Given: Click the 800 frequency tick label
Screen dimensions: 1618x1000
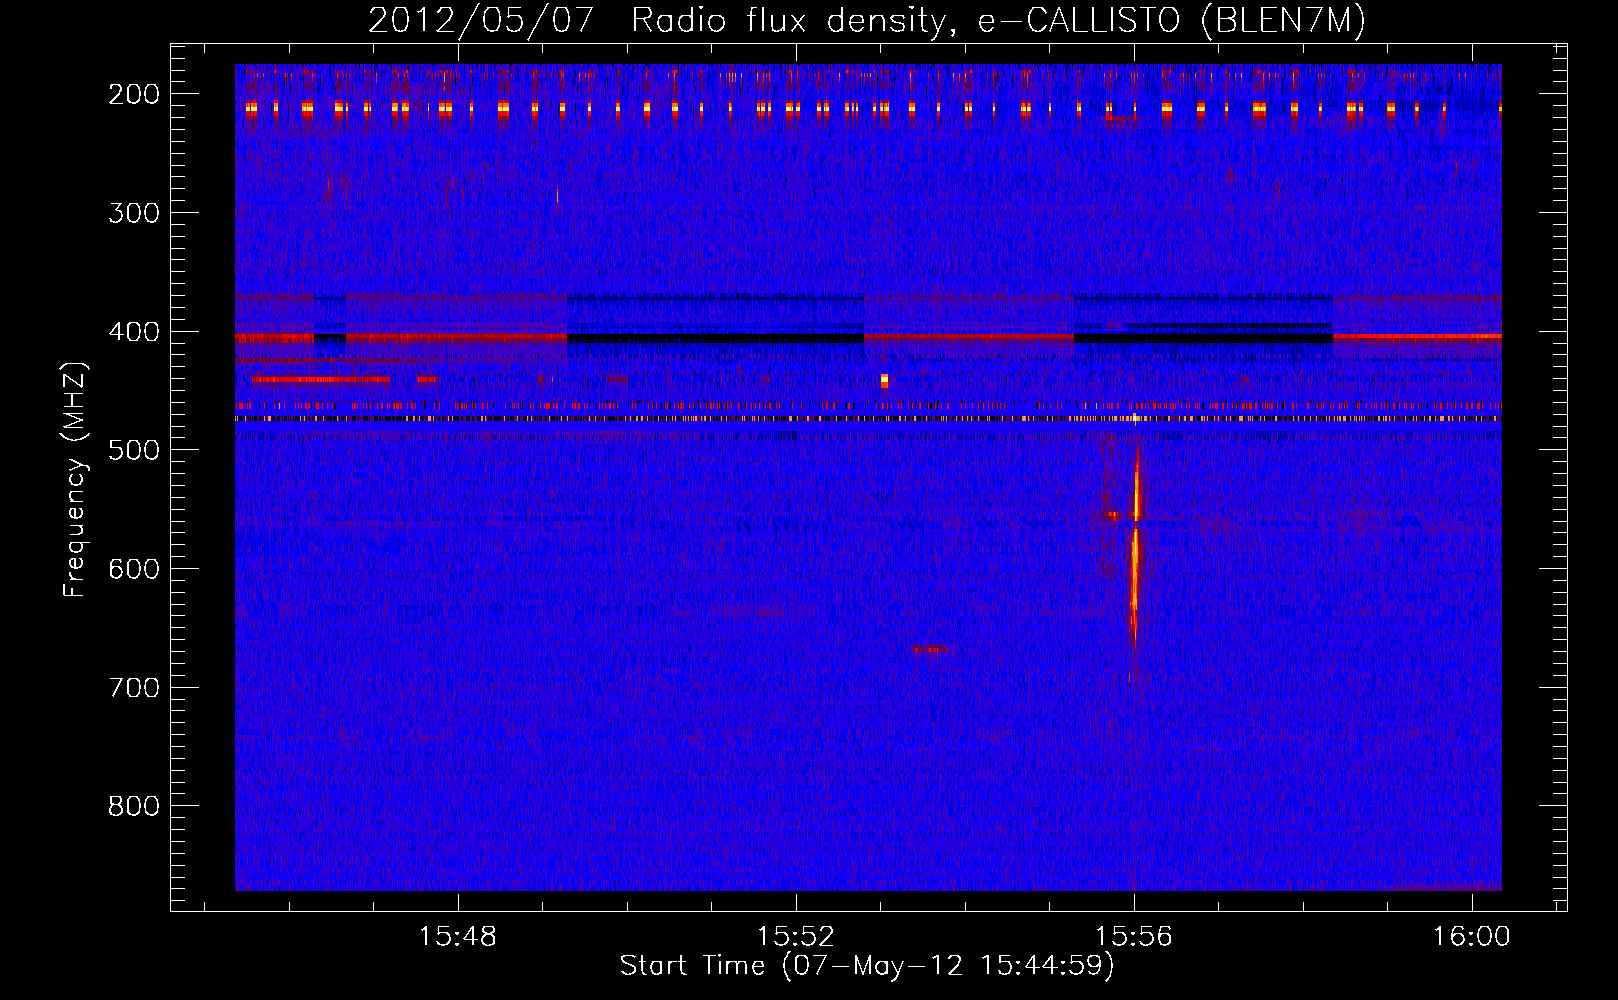Looking at the screenshot, I should (134, 806).
